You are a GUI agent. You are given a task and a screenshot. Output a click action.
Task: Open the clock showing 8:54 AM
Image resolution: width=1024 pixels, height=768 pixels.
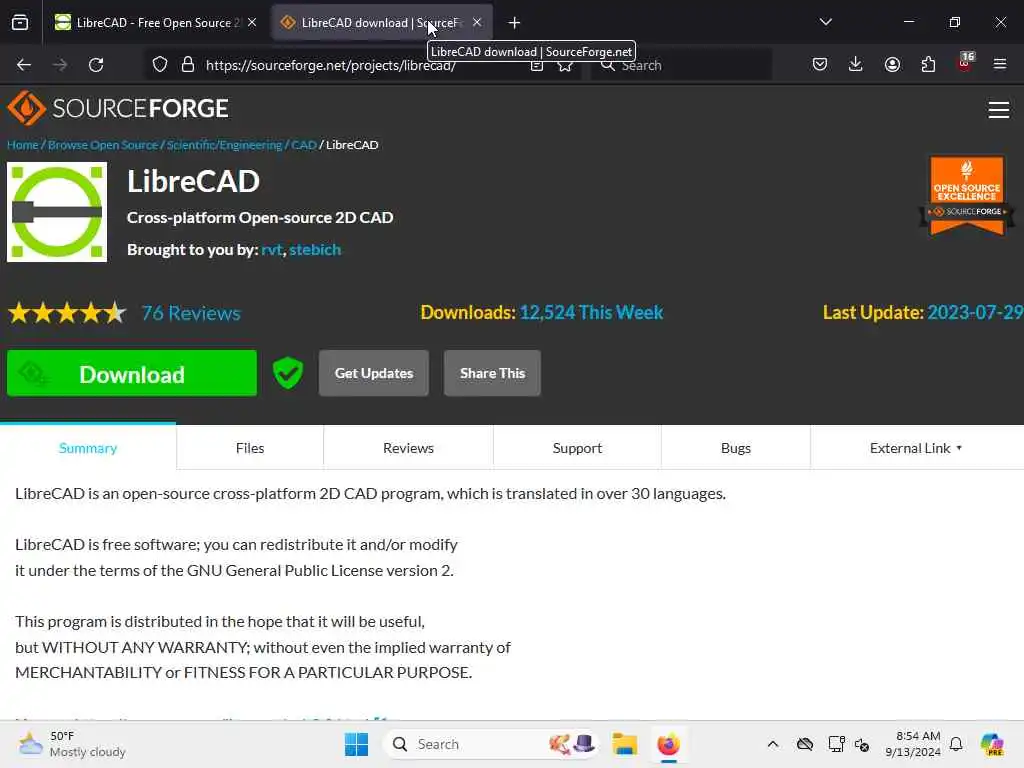click(x=913, y=744)
